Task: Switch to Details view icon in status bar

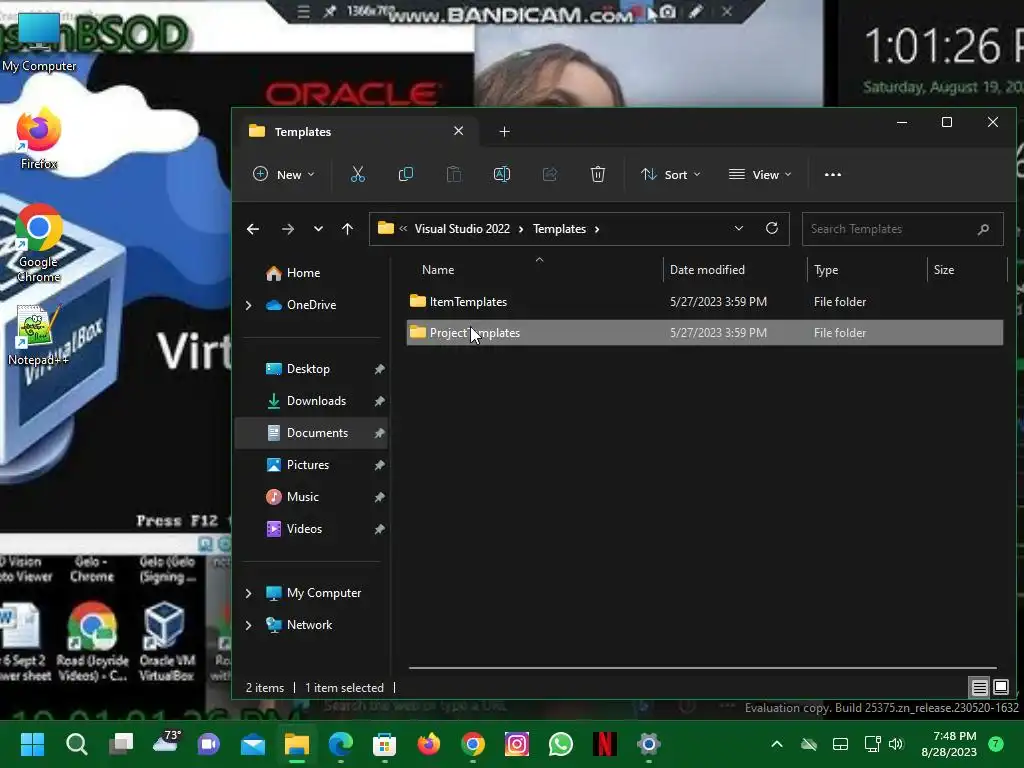Action: (x=979, y=687)
